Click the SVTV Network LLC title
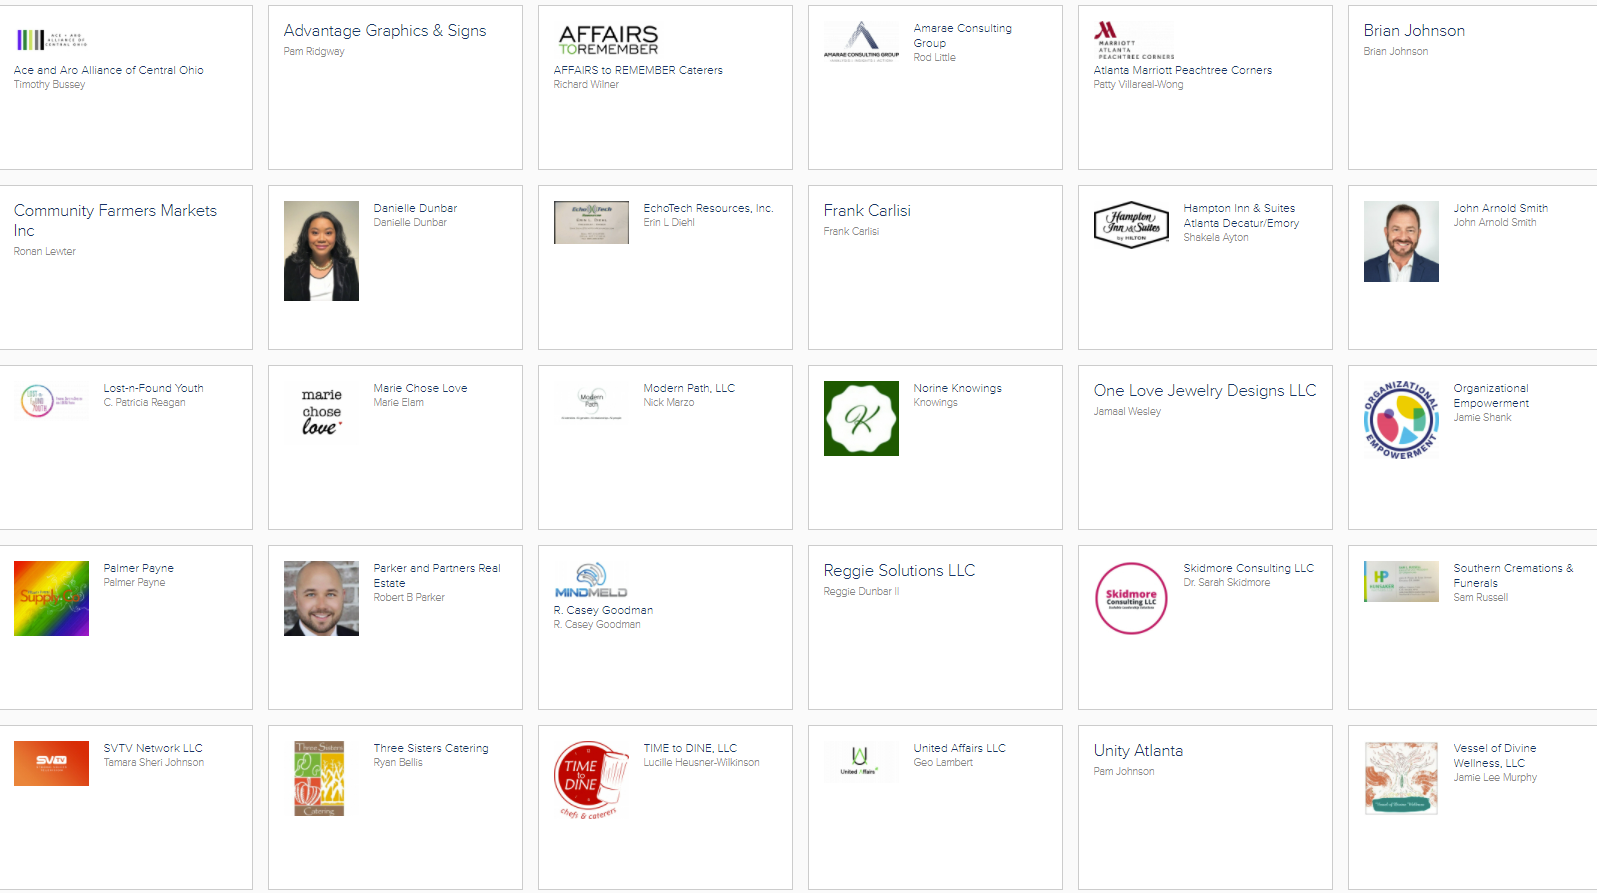 153,748
